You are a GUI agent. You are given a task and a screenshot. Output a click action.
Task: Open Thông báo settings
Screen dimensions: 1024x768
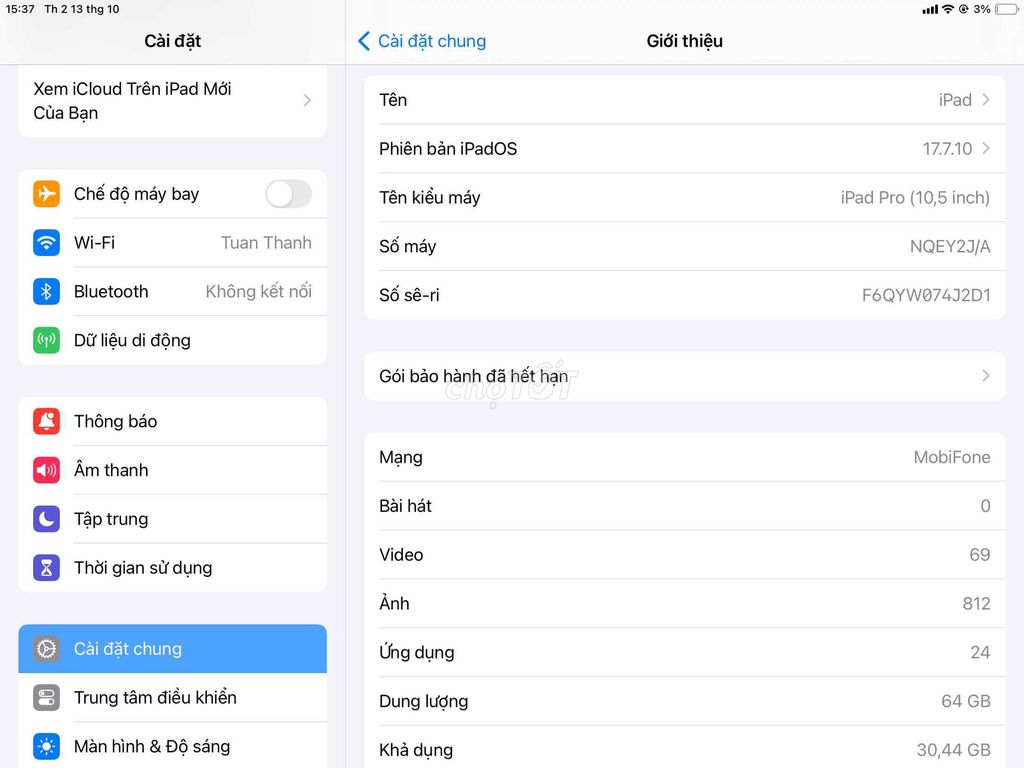pos(173,421)
